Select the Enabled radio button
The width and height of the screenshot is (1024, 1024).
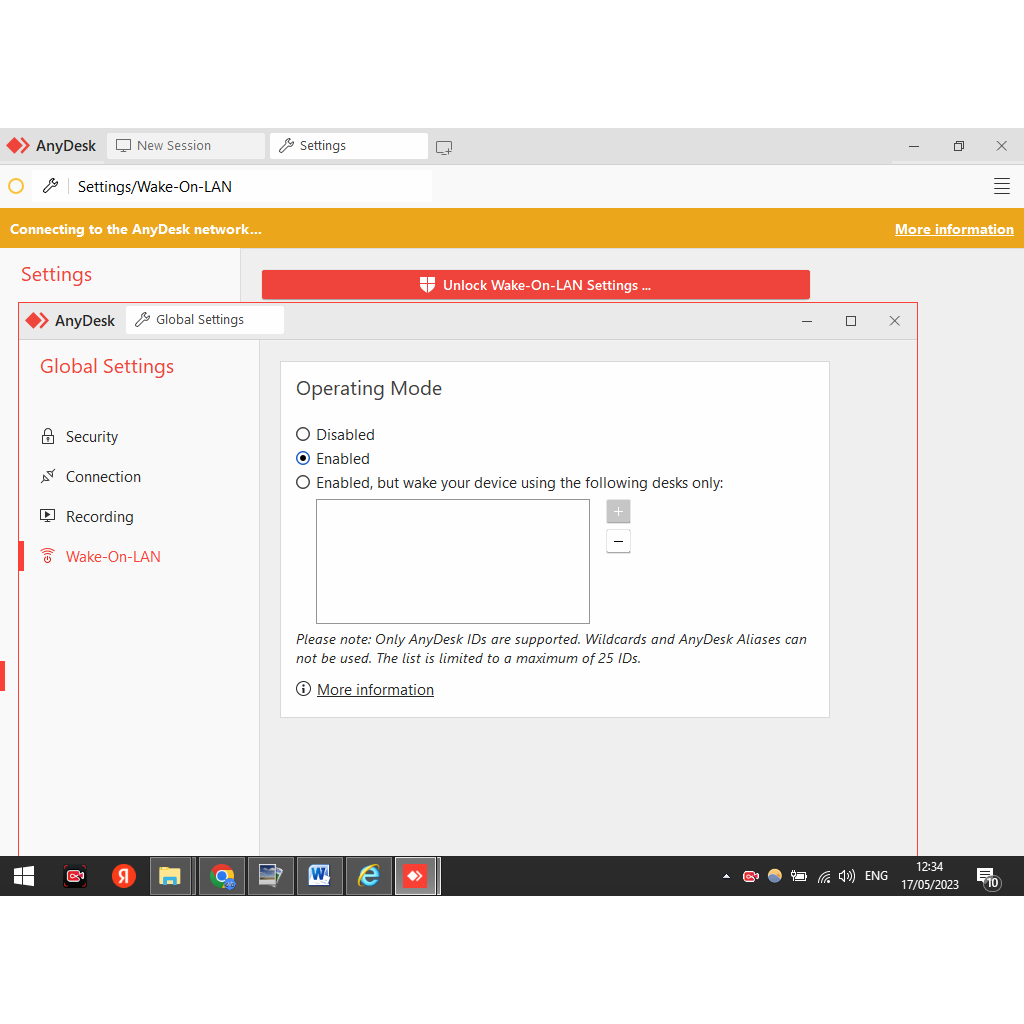tap(303, 459)
